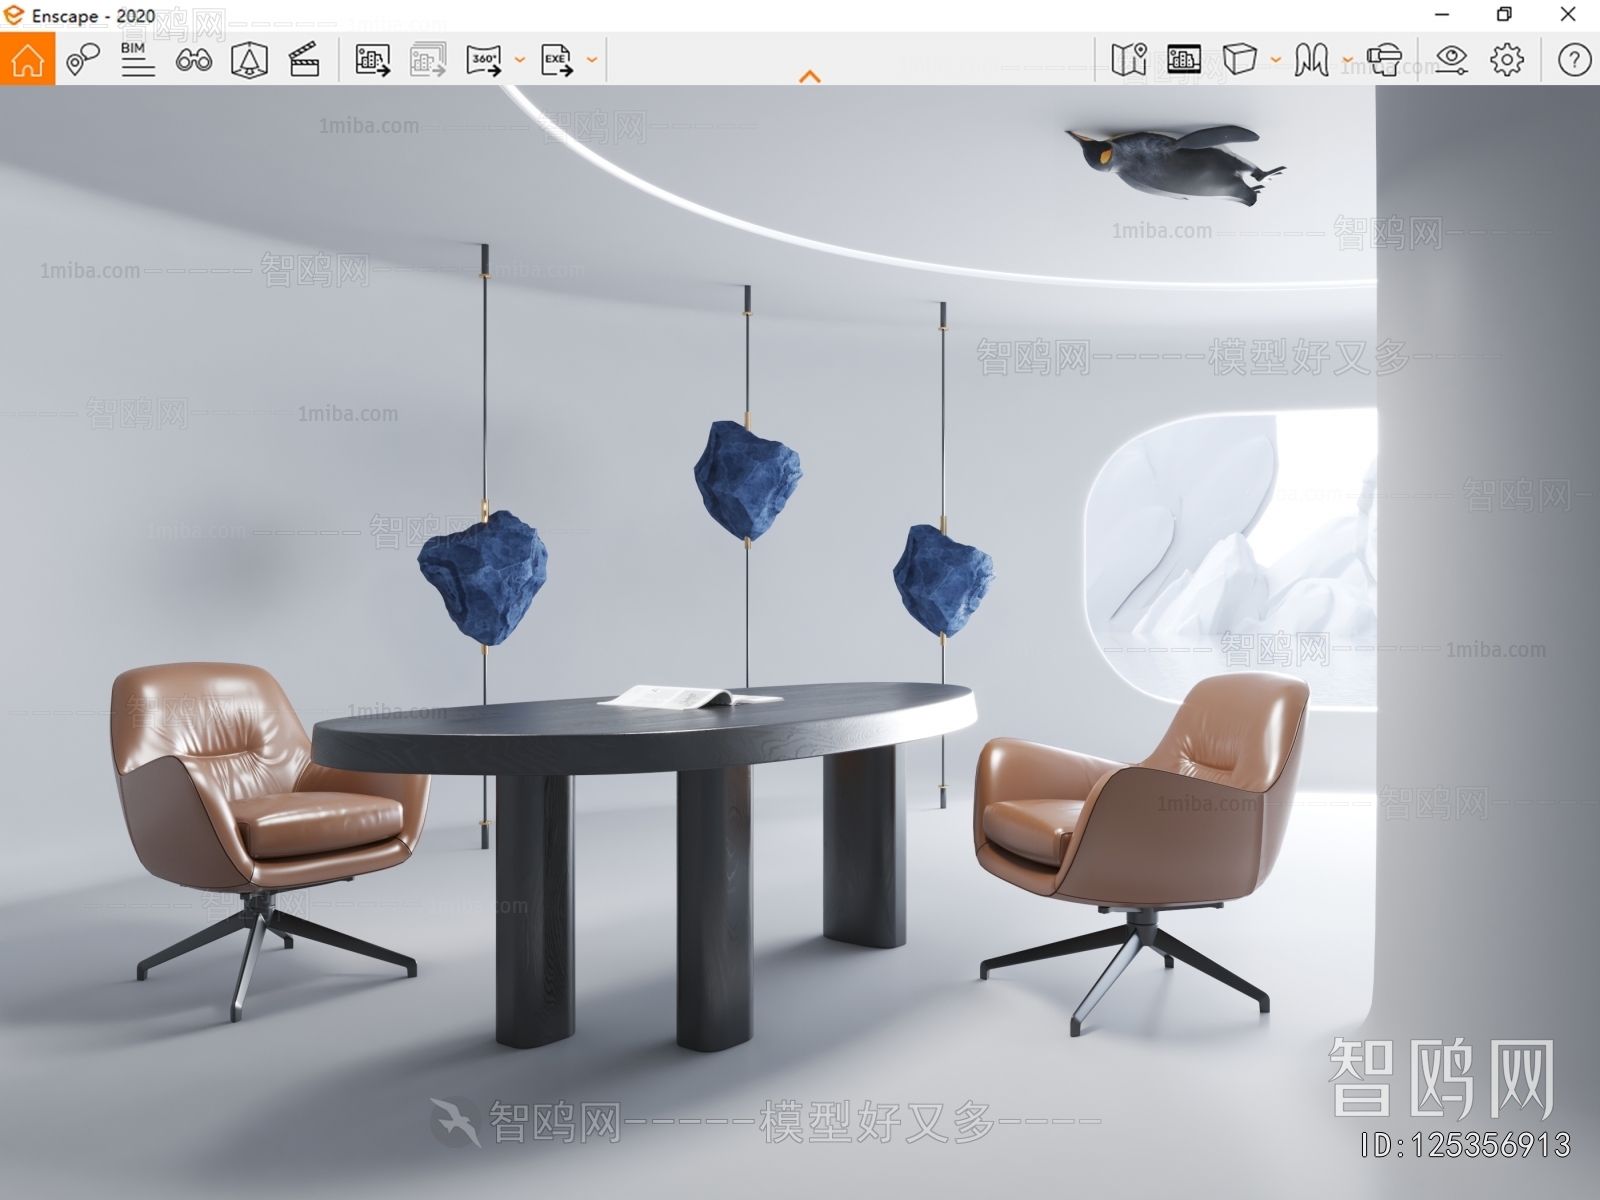Screen dimensions: 1600x1200
Task: Expand the cube view mode dropdown
Action: tap(1275, 60)
